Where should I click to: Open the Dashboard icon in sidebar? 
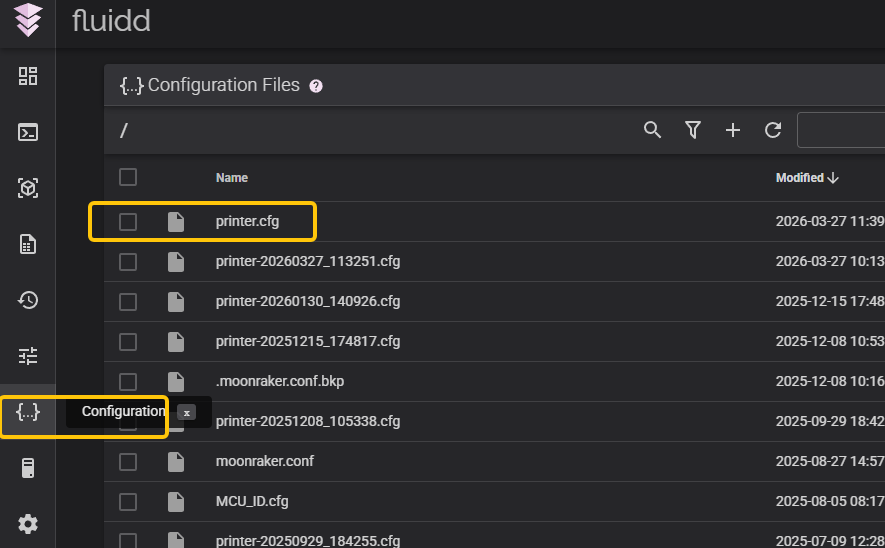(x=28, y=76)
